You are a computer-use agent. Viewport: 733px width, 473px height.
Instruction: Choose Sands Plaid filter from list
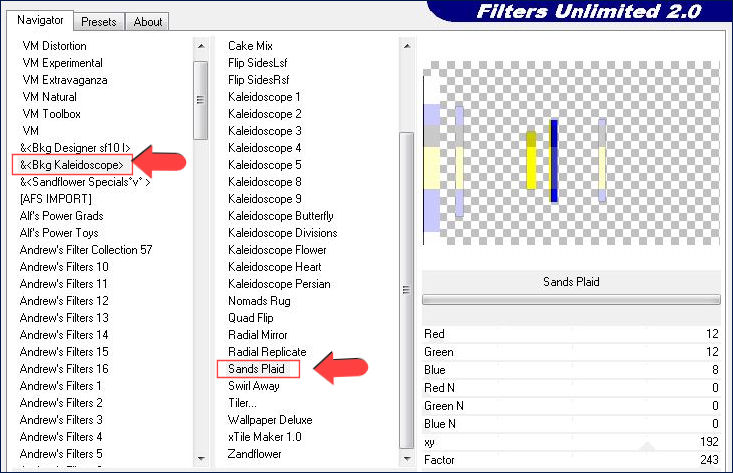pyautogui.click(x=256, y=369)
